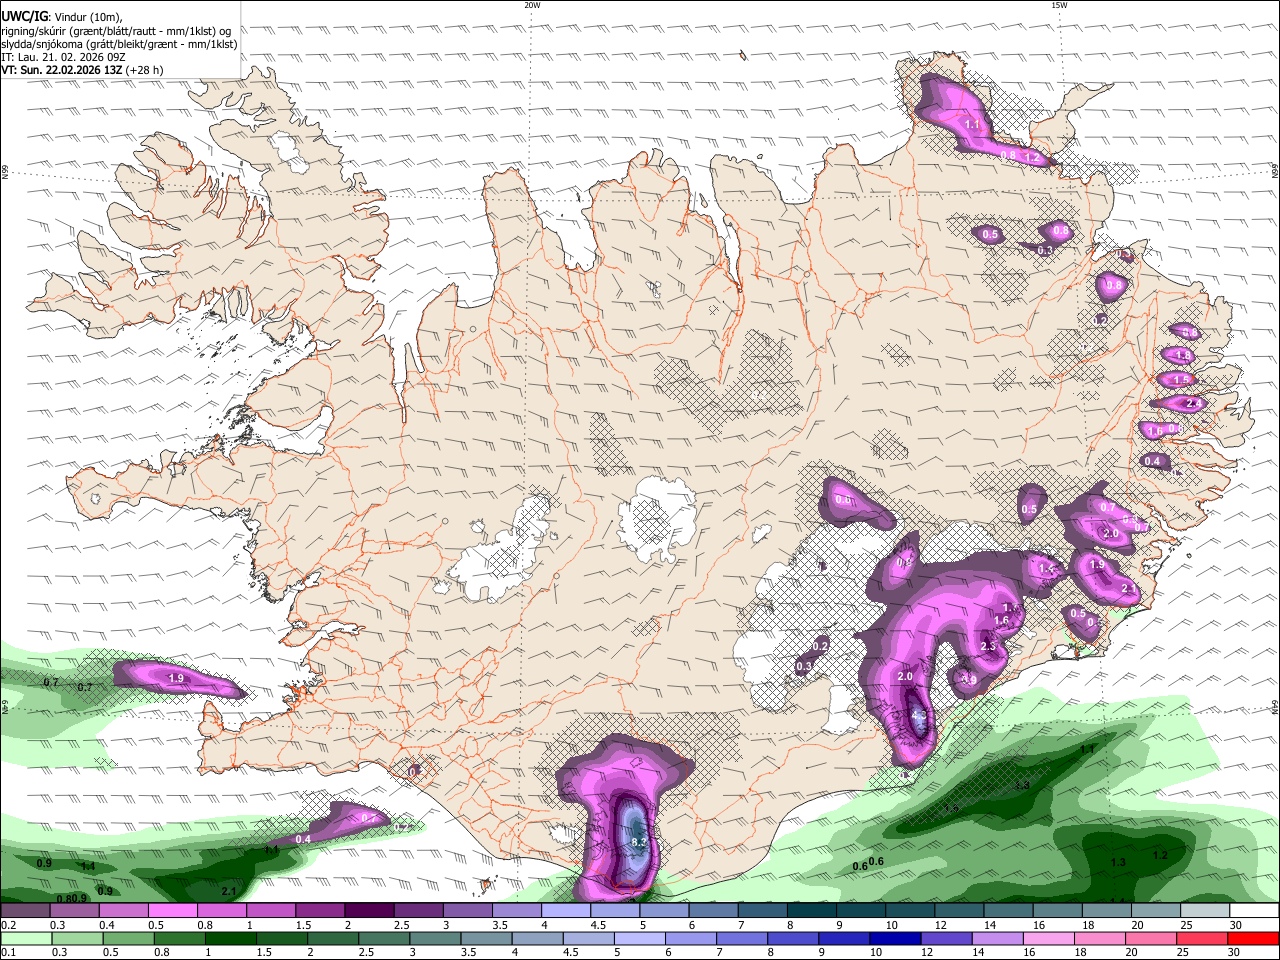Click the 20W longitude label
Viewport: 1280px width, 960px height.
(x=532, y=5)
